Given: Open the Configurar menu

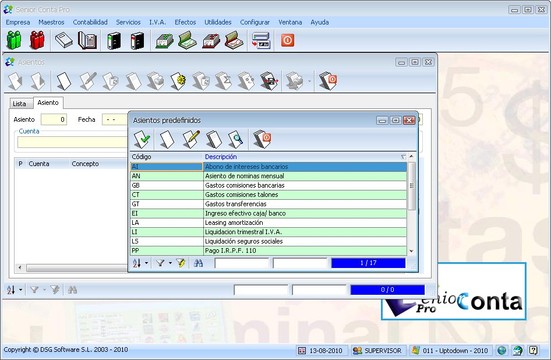Looking at the screenshot, I should [x=255, y=22].
